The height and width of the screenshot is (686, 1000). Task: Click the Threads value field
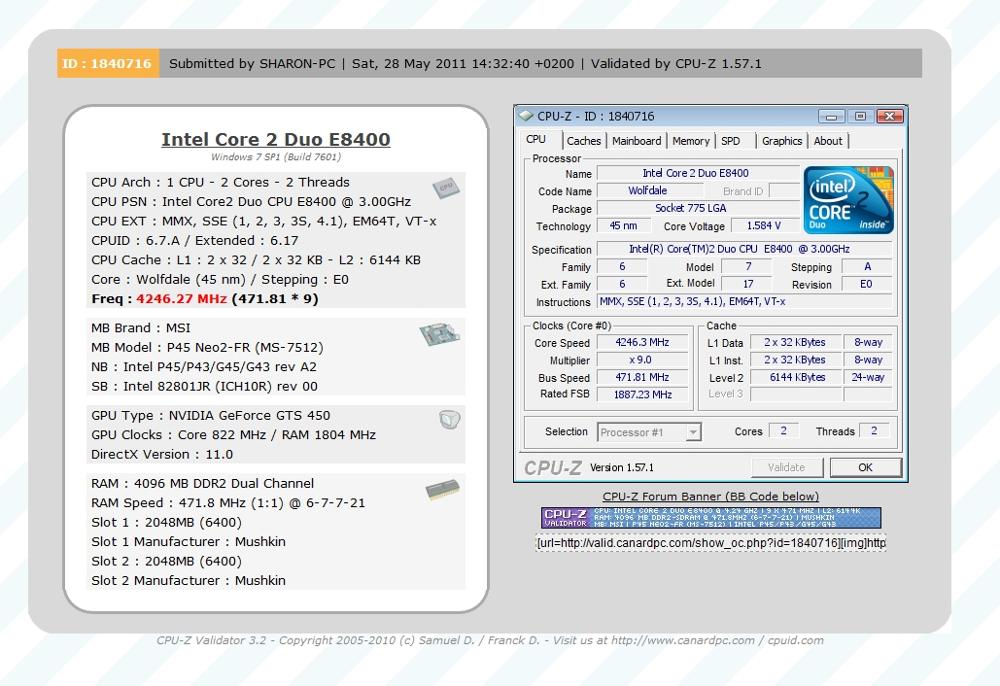coord(874,431)
